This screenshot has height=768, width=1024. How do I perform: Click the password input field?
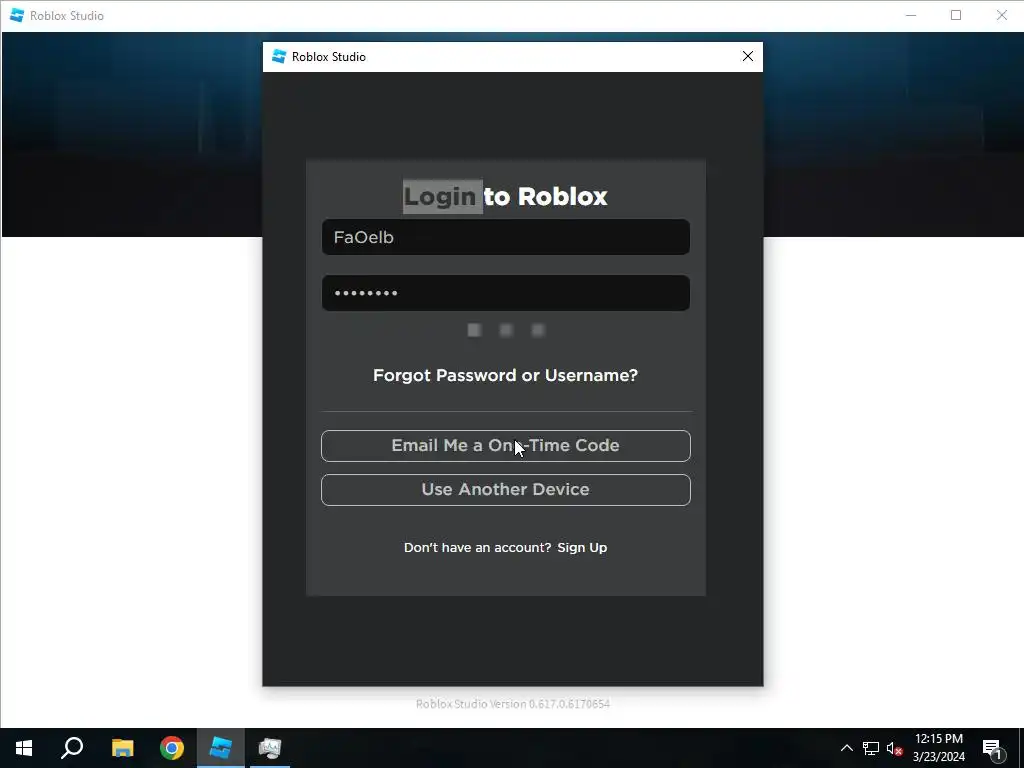tap(505, 293)
